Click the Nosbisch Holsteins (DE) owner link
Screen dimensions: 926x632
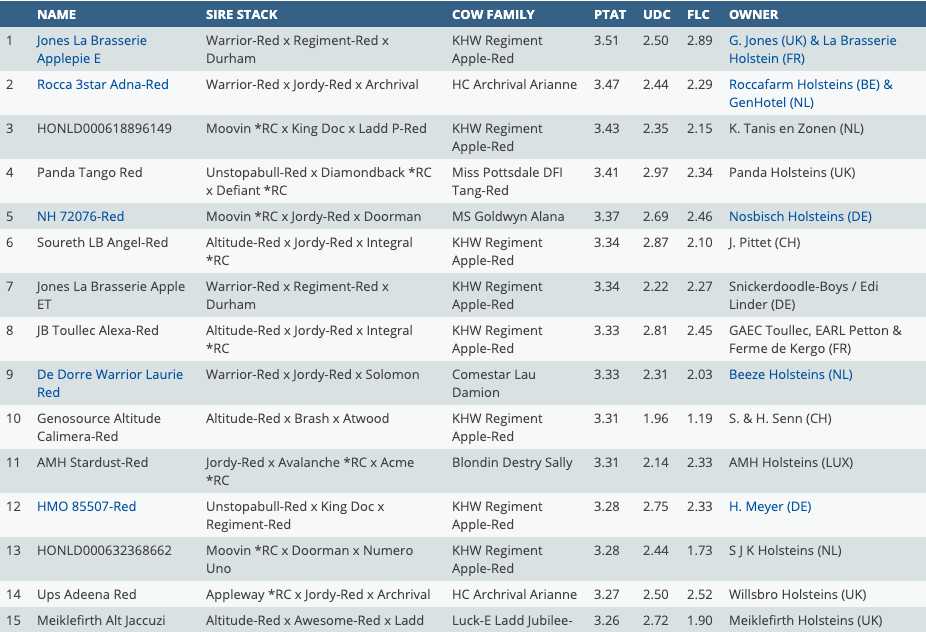[x=800, y=217]
